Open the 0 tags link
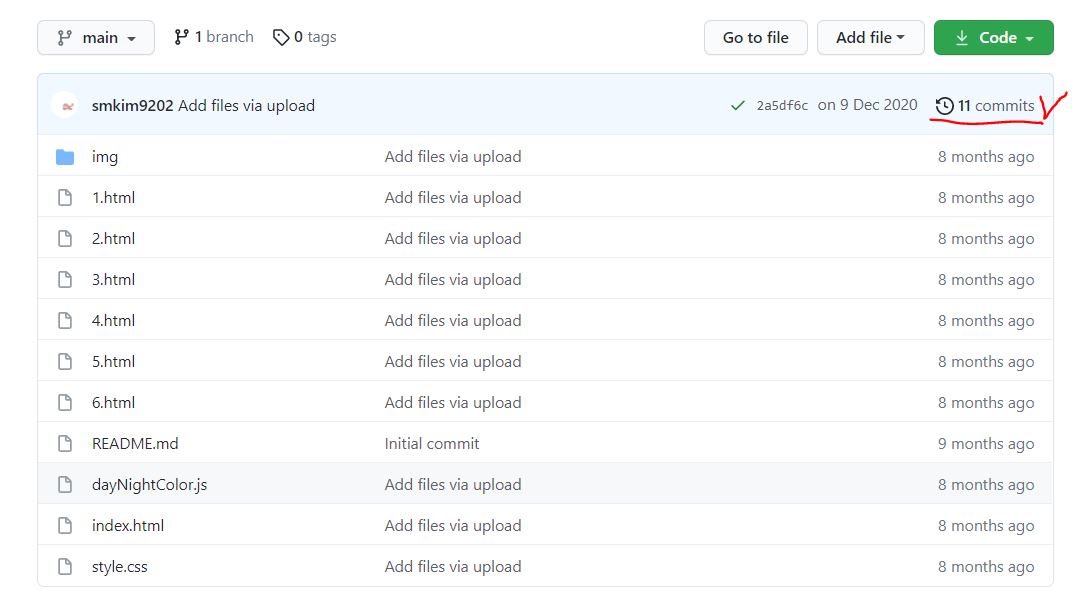Image resolution: width=1079 pixels, height=598 pixels. [x=304, y=37]
